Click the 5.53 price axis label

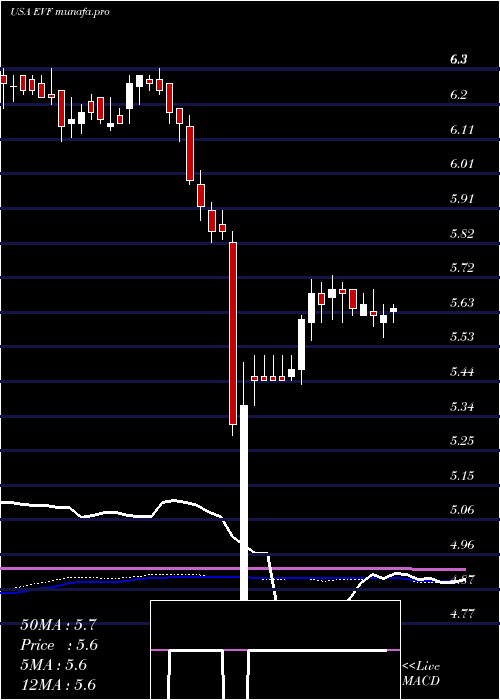[x=462, y=337]
